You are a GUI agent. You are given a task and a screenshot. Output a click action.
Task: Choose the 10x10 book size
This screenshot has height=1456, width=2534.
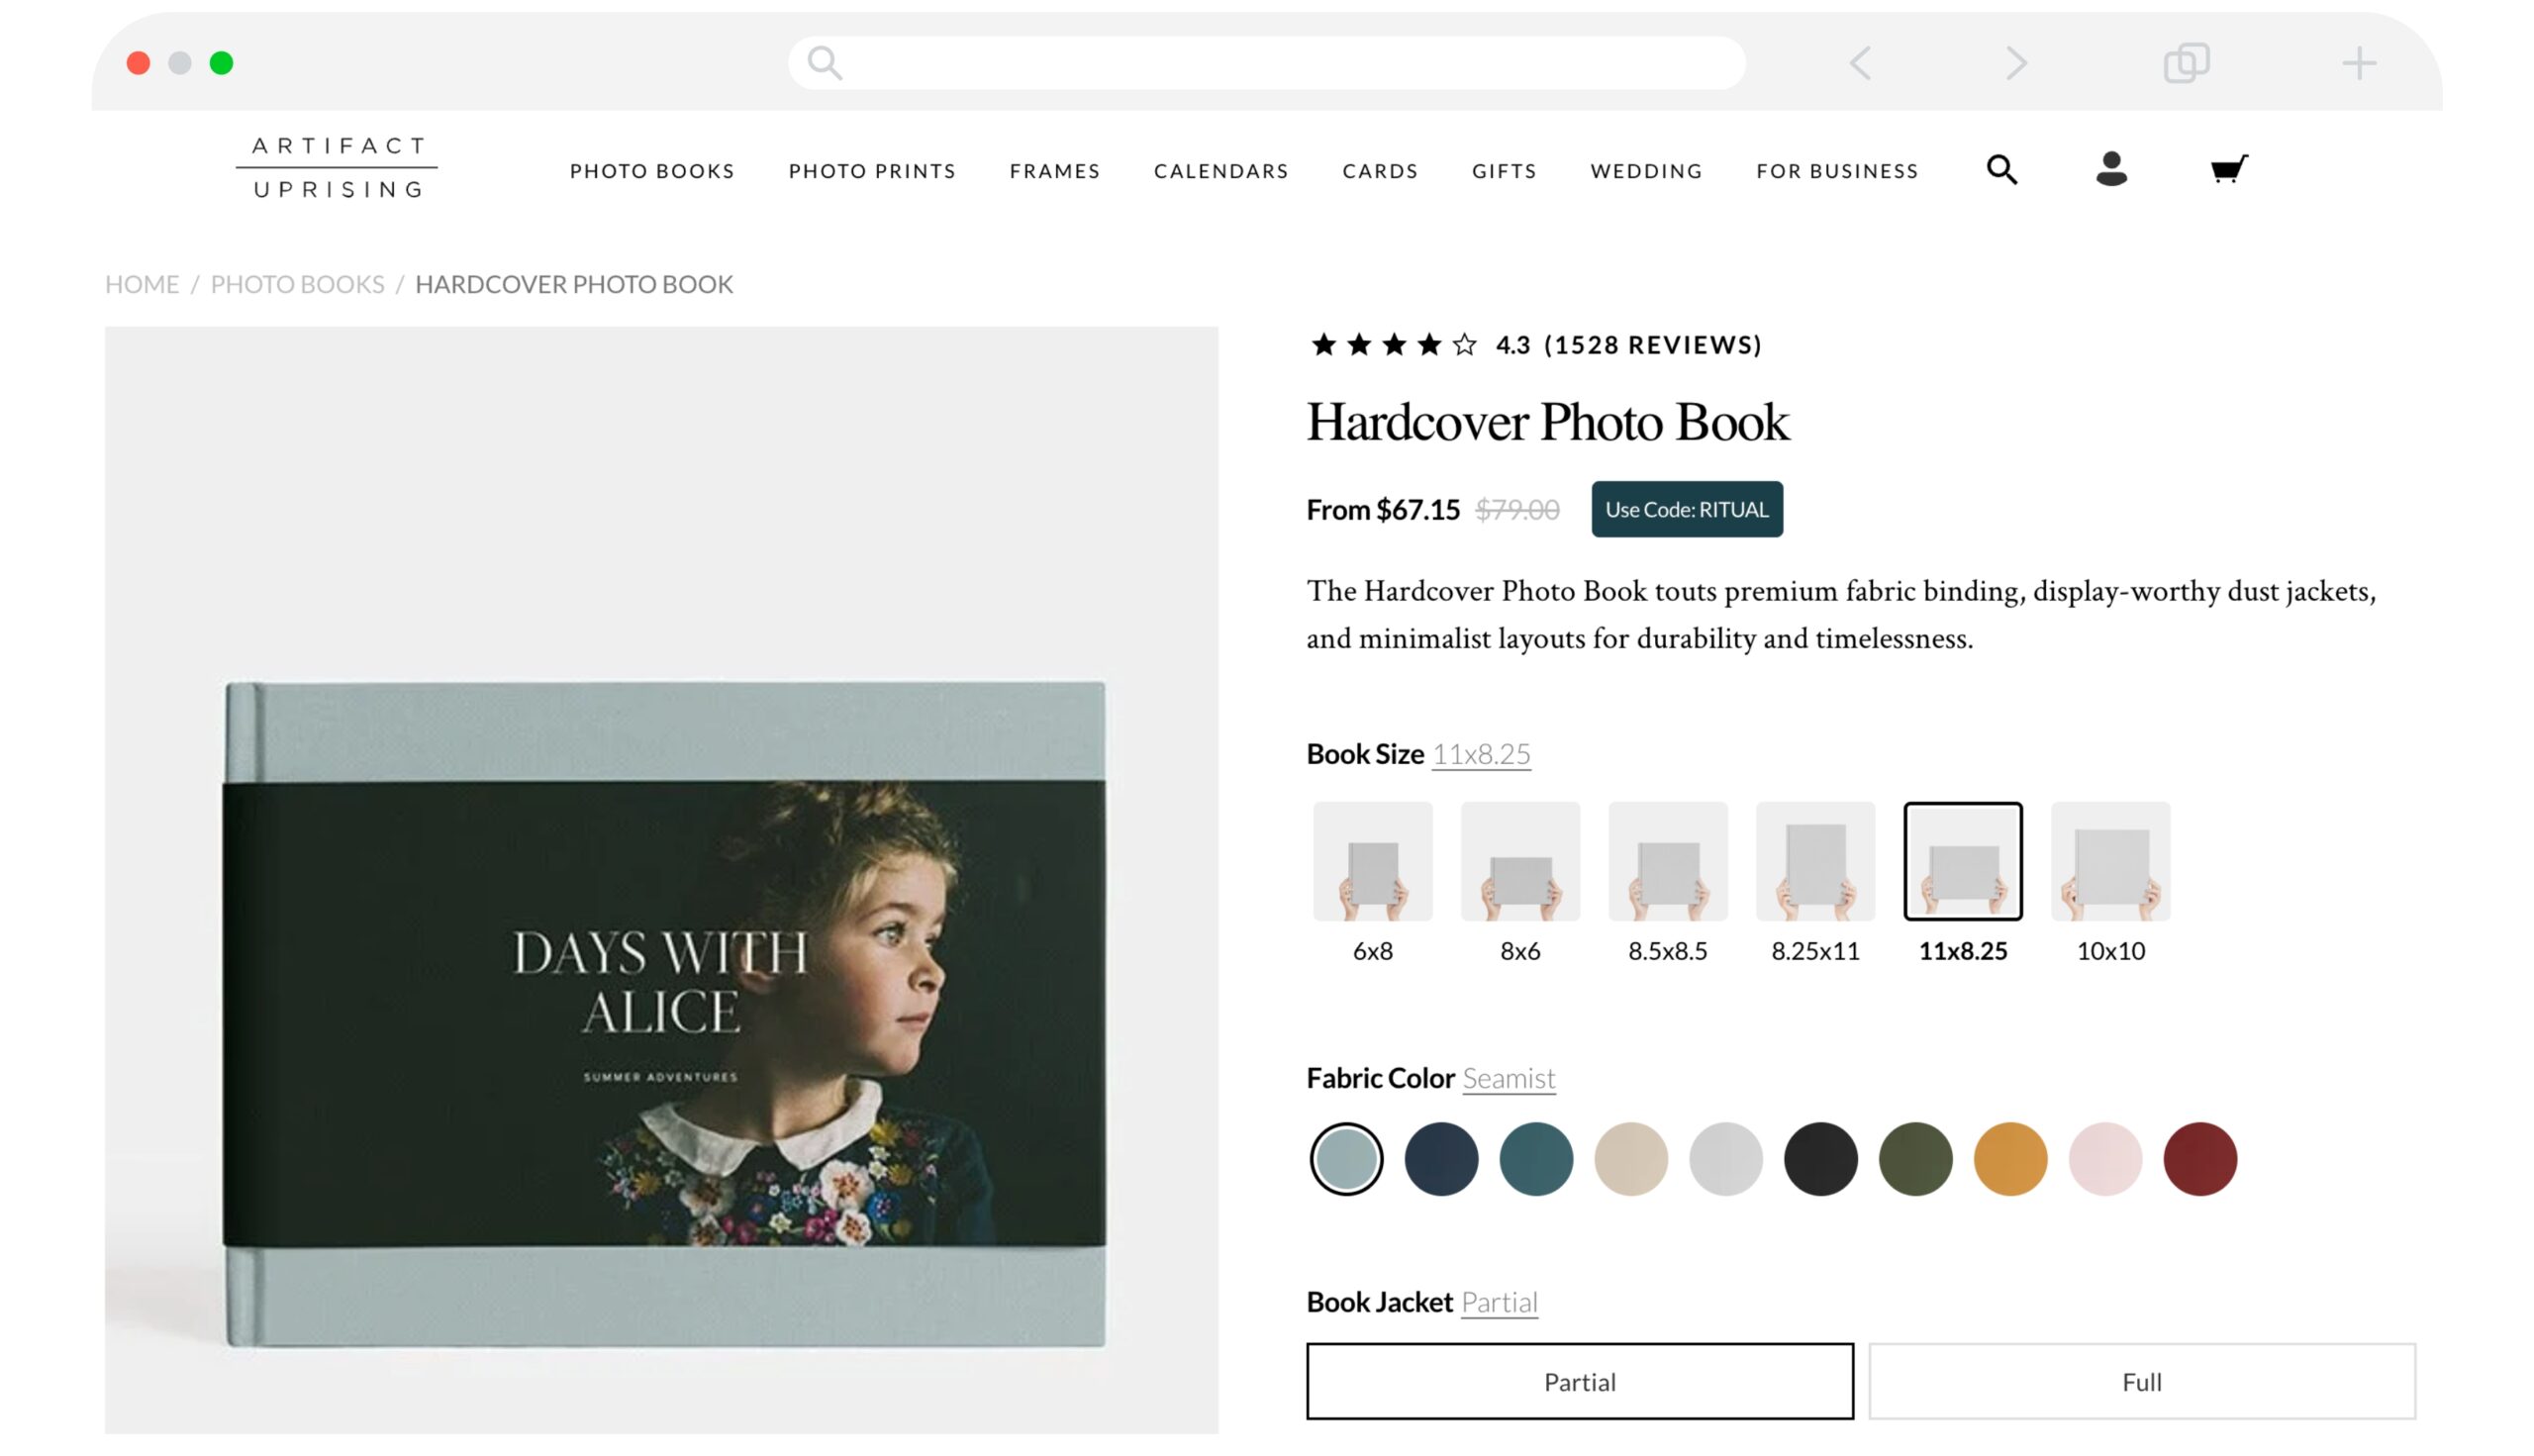[2110, 861]
